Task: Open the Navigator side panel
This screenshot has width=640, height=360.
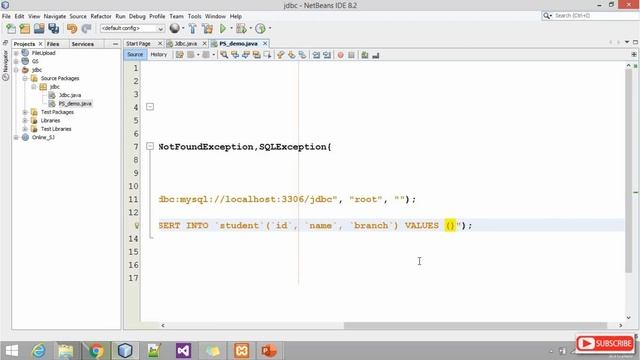Action: pos(5,65)
